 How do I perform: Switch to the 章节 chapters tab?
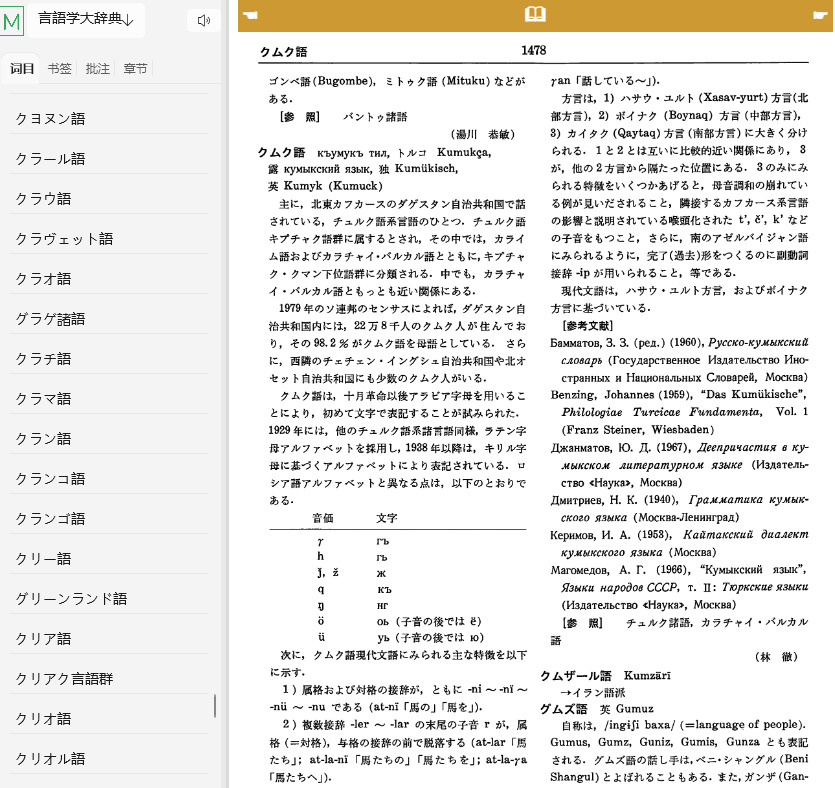click(135, 69)
